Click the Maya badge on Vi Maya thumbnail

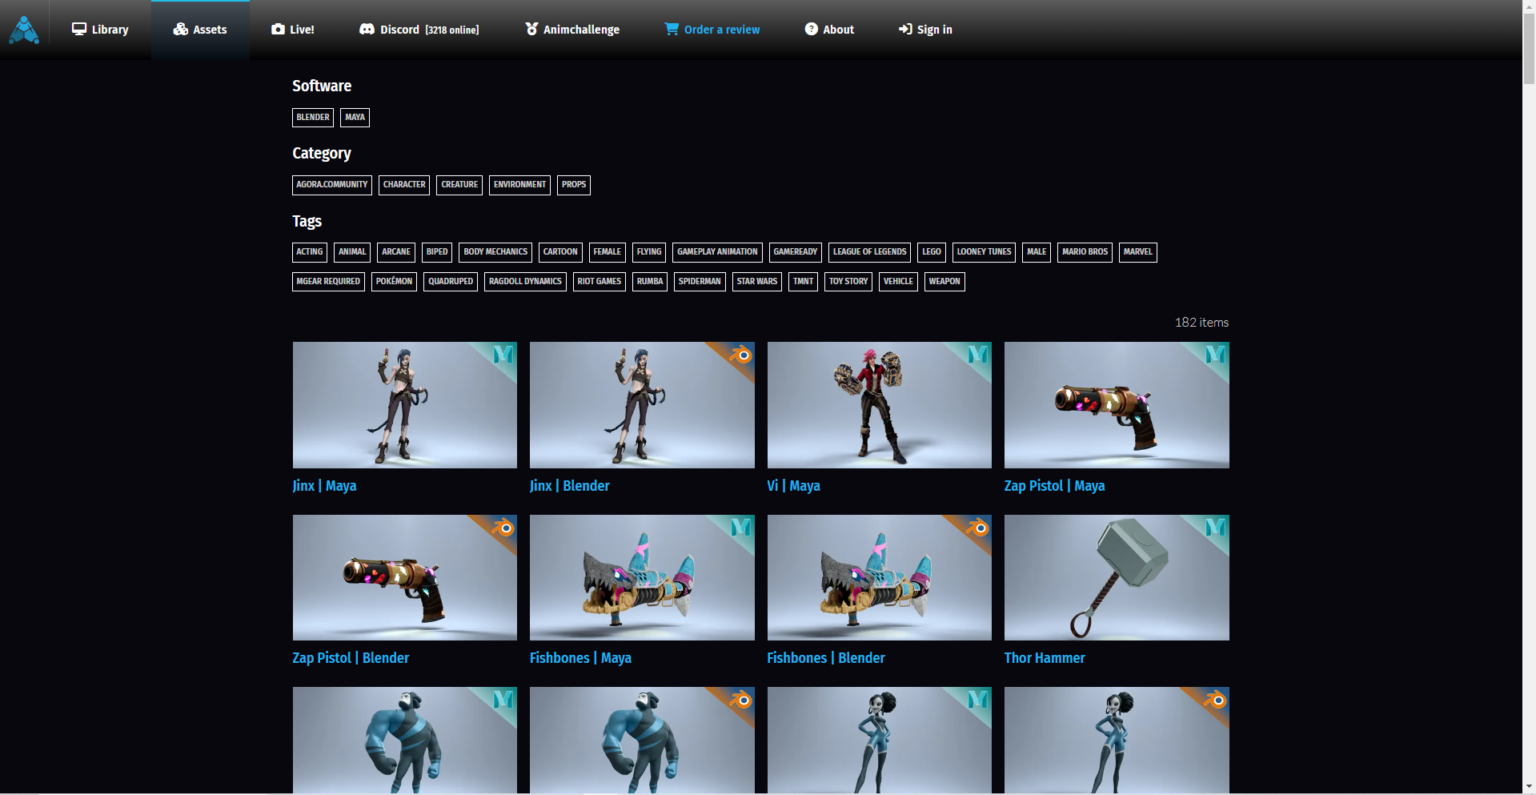point(978,355)
